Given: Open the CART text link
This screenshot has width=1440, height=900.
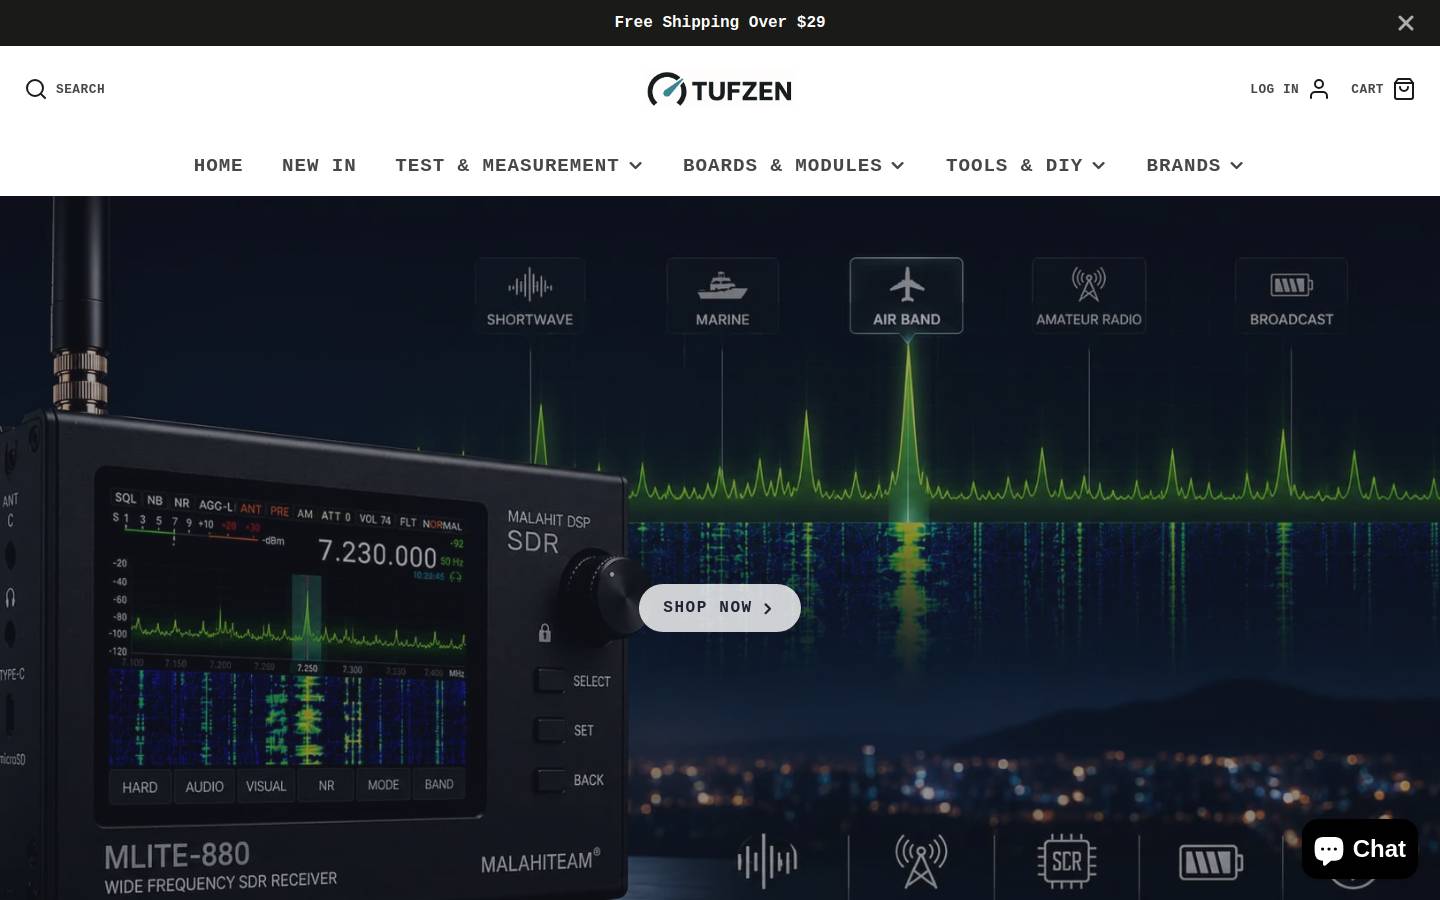Looking at the screenshot, I should click(1367, 89).
